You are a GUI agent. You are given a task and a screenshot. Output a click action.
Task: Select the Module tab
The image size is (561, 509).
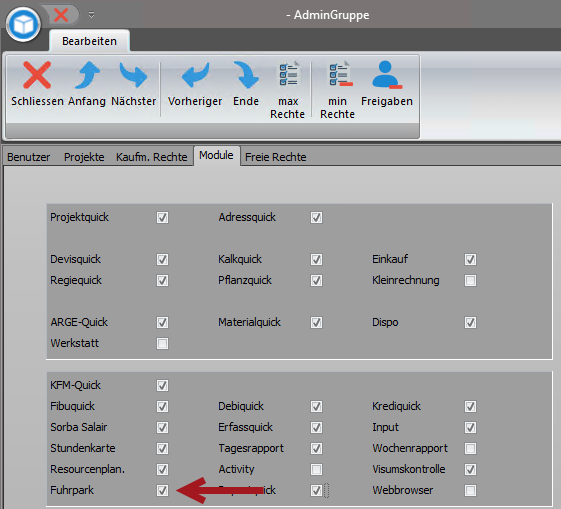pyautogui.click(x=216, y=155)
